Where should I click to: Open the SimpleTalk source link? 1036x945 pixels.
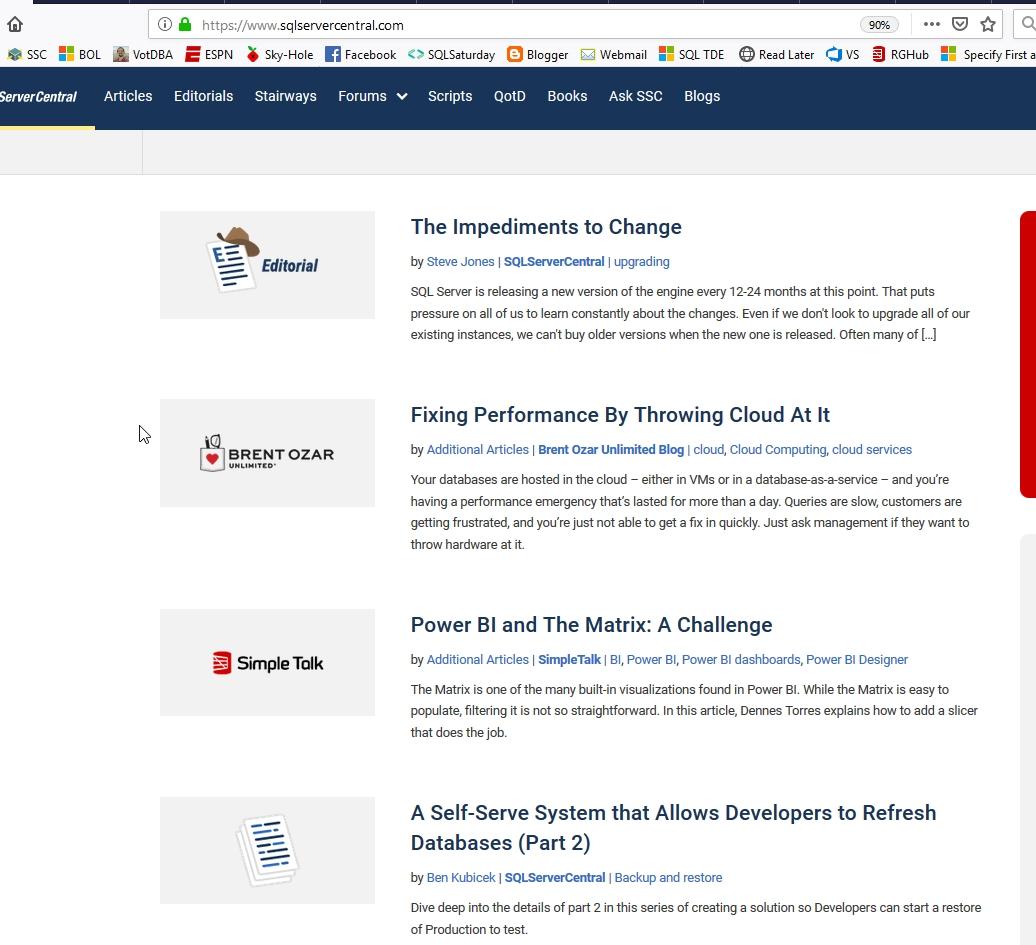click(x=569, y=660)
